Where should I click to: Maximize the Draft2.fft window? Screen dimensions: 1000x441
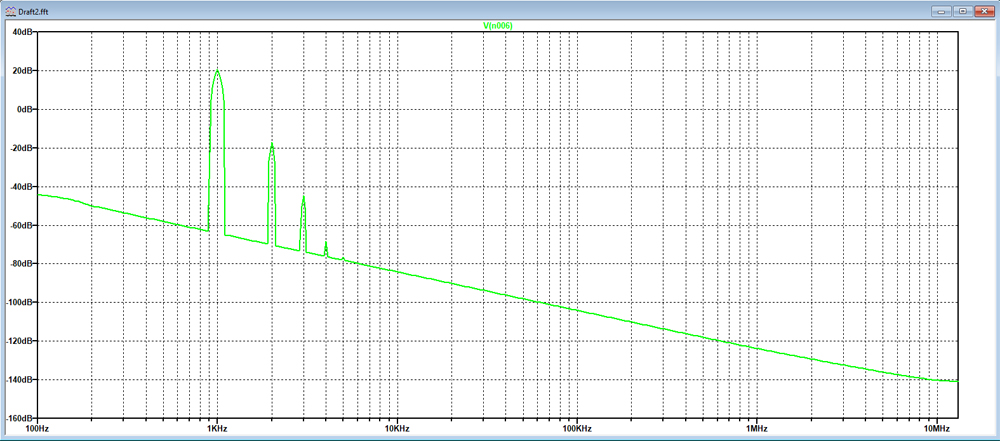(962, 11)
